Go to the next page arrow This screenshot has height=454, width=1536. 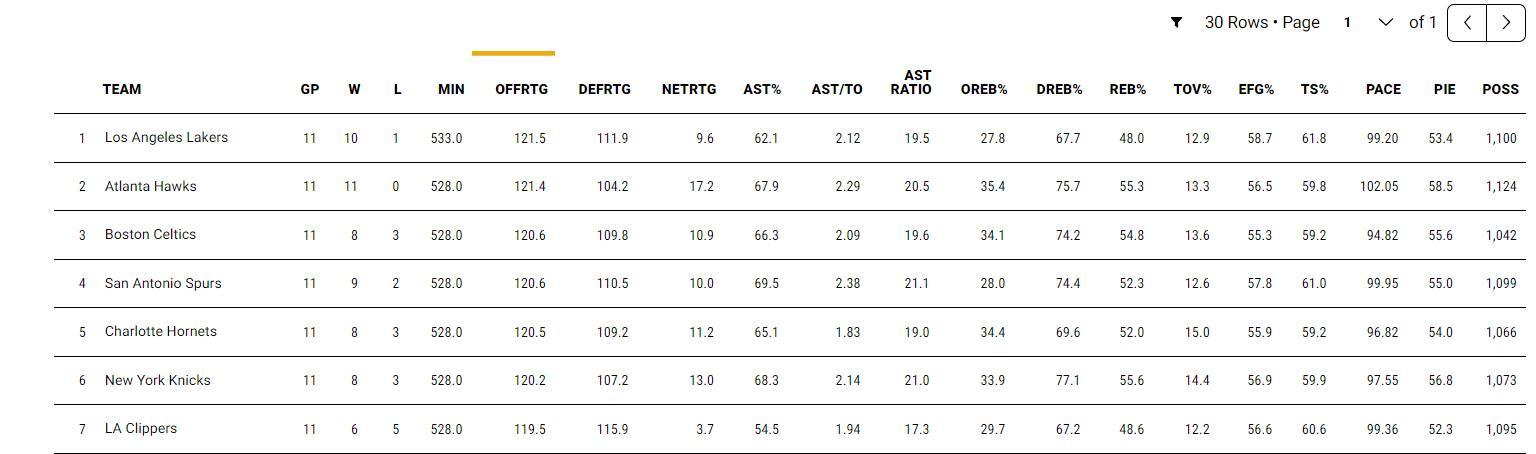(1506, 22)
